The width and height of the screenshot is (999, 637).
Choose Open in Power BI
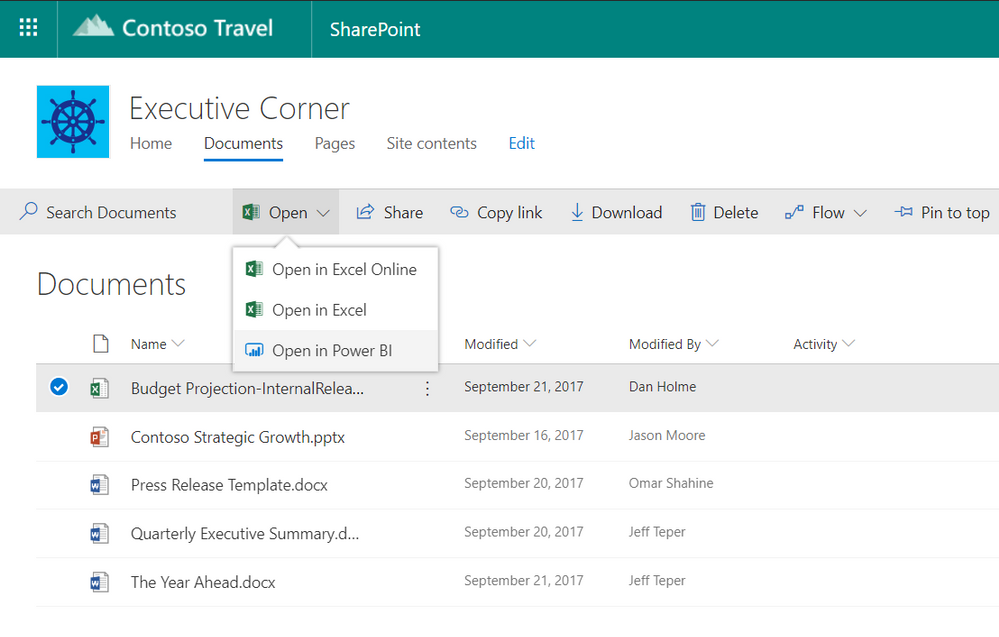point(336,350)
